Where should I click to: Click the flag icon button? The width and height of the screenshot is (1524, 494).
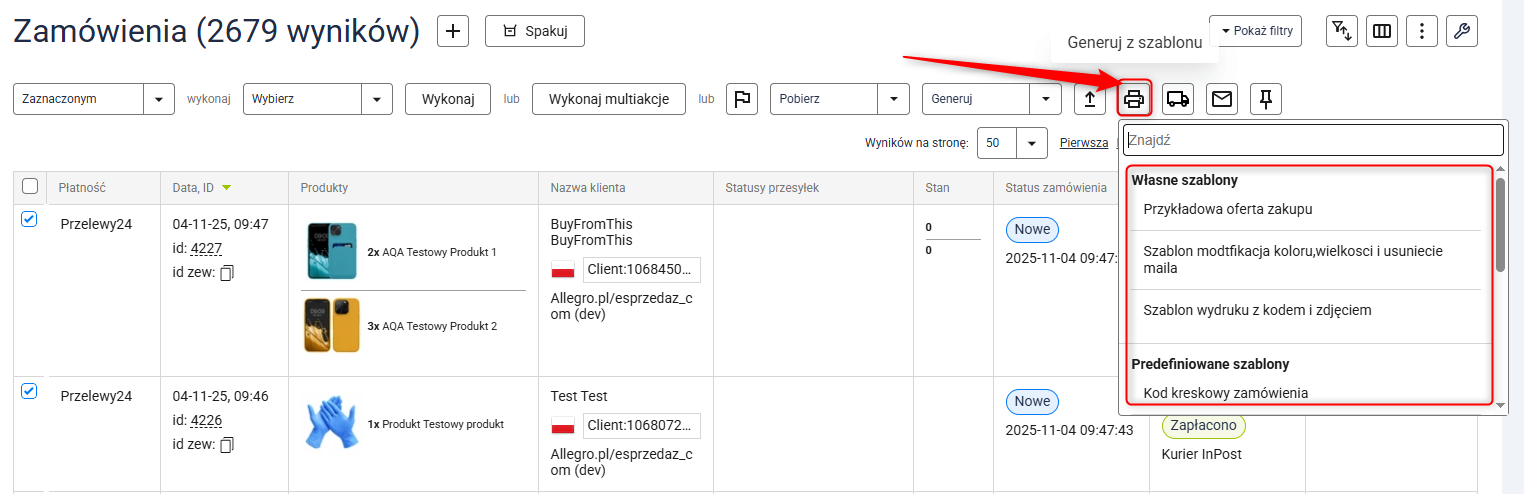tap(741, 99)
